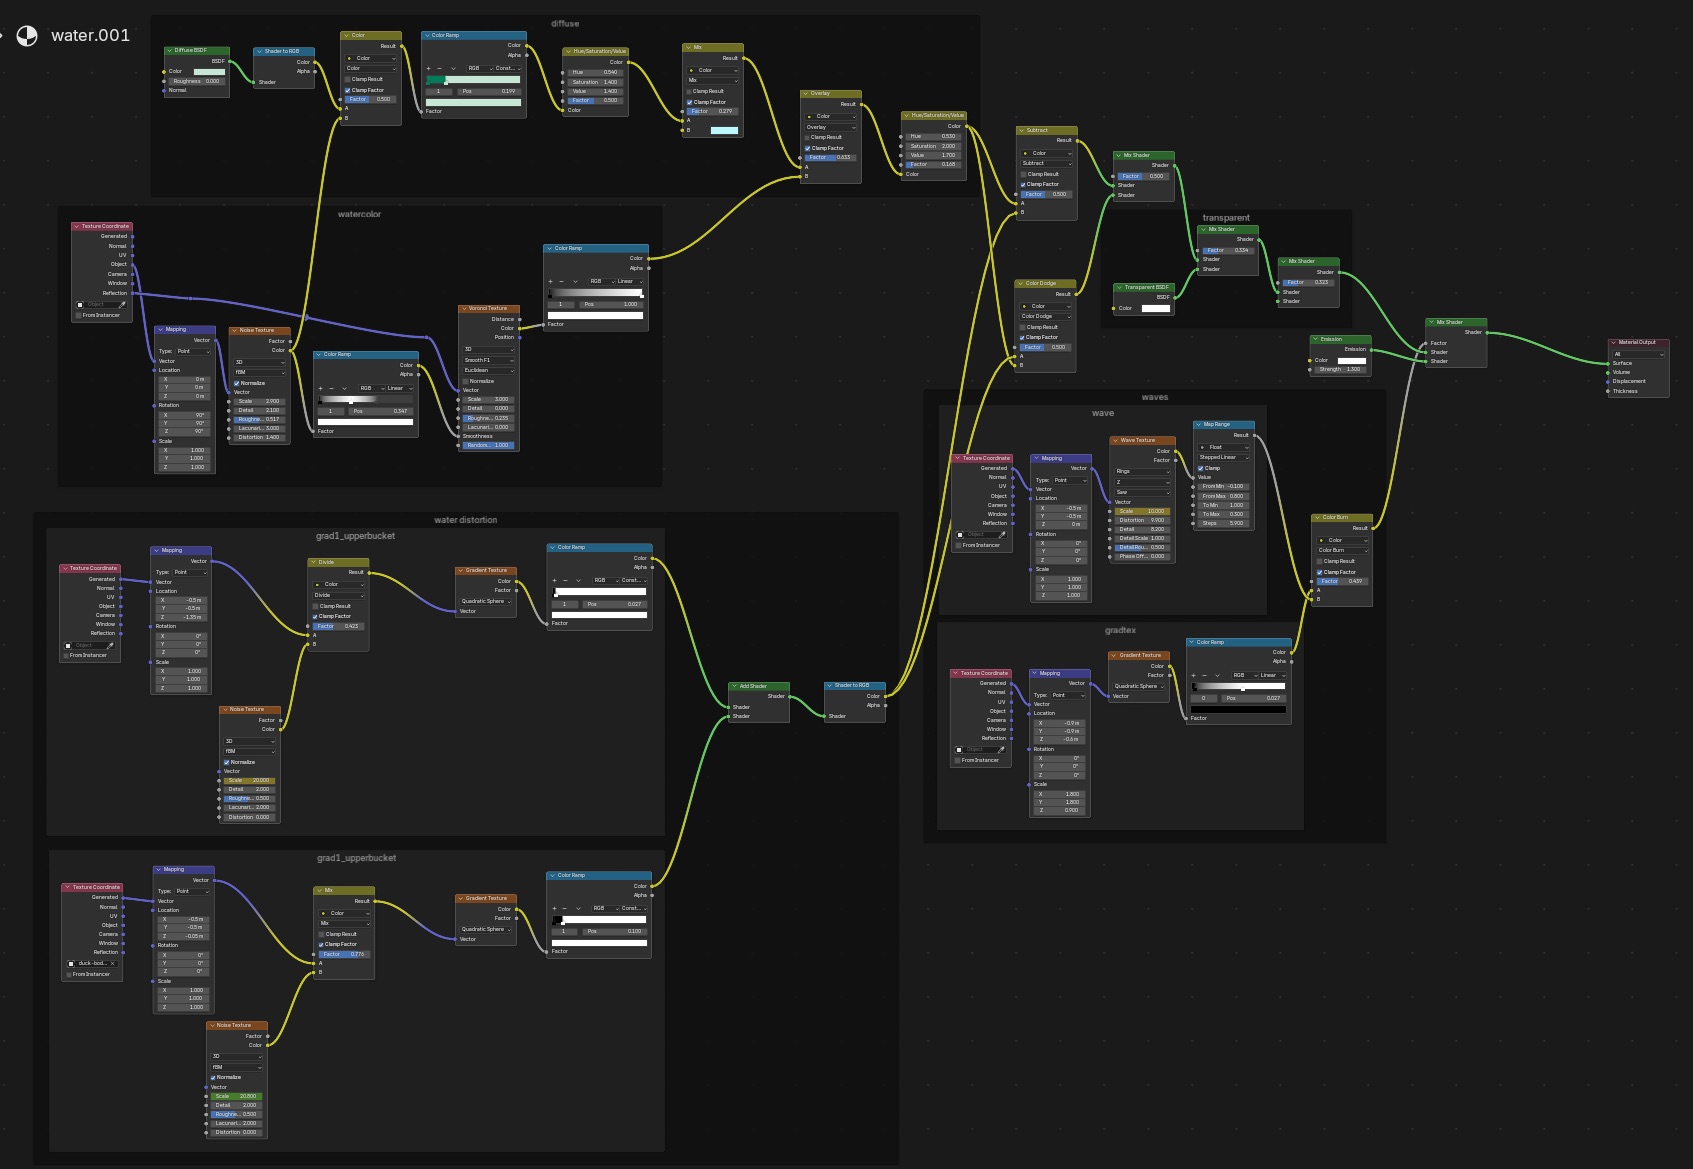Screen dimensions: 1693x1169
Task: Open the All target dropdown in Material Output
Action: point(1638,354)
